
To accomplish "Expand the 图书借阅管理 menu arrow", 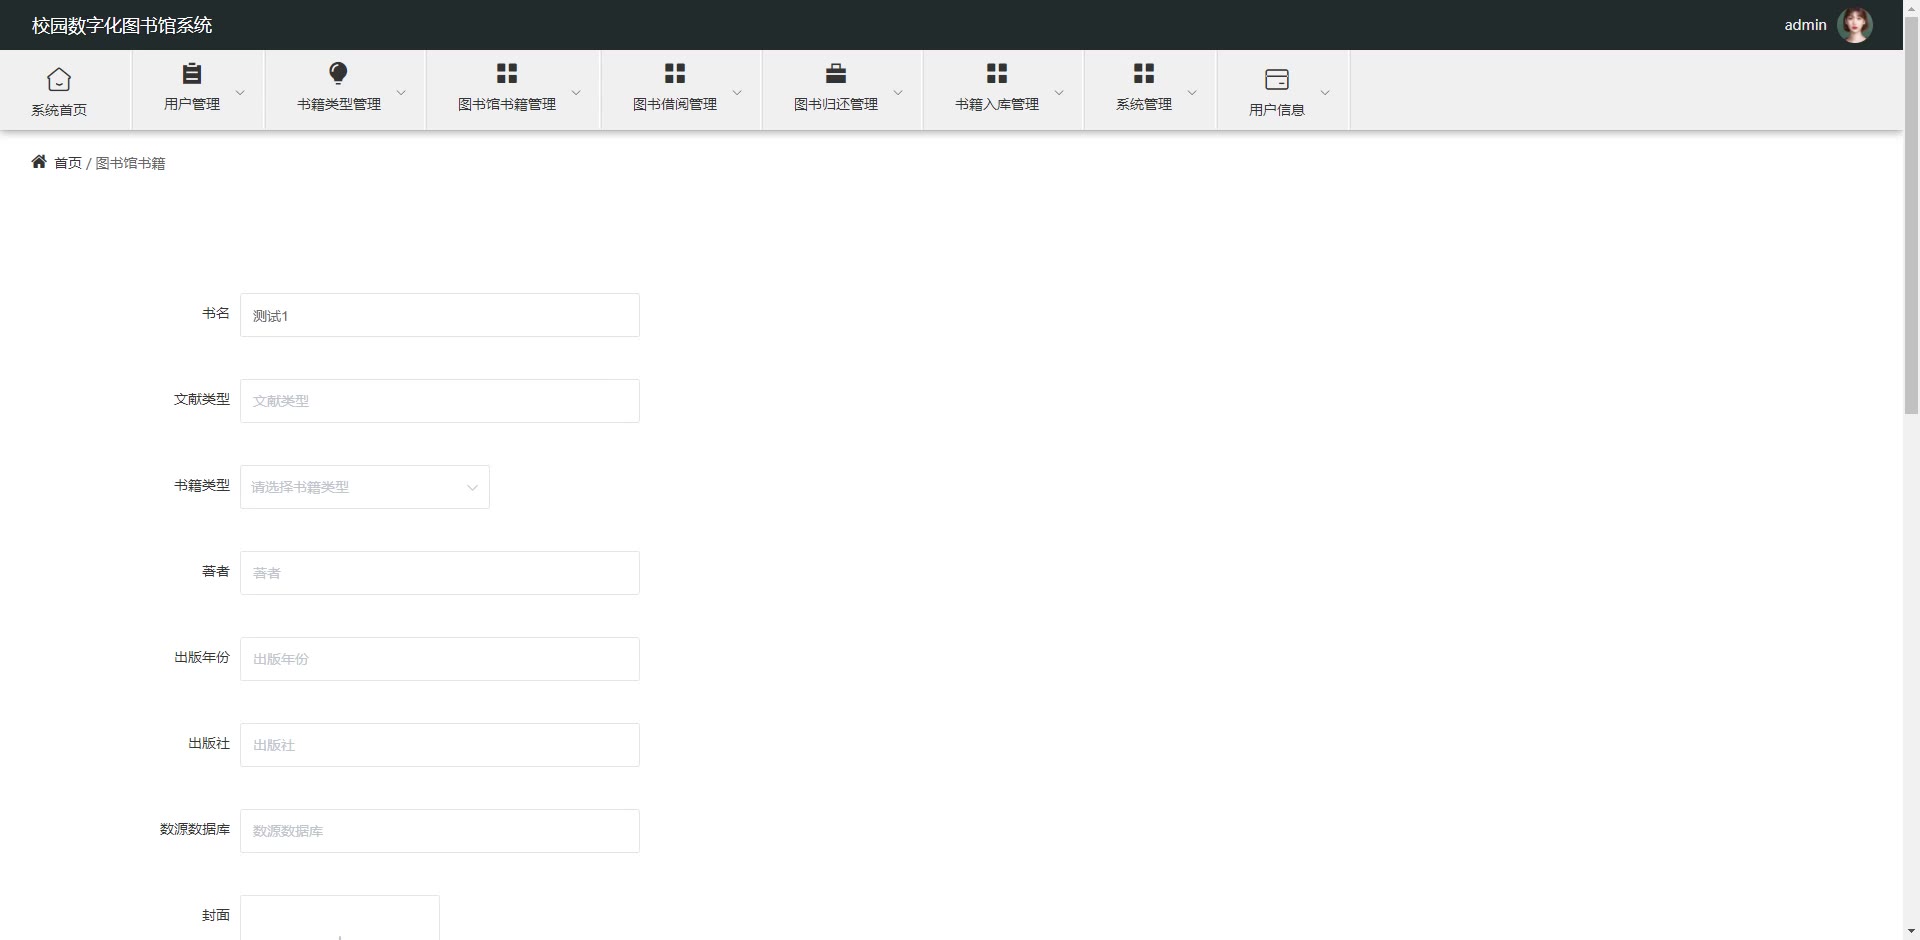I will [737, 93].
